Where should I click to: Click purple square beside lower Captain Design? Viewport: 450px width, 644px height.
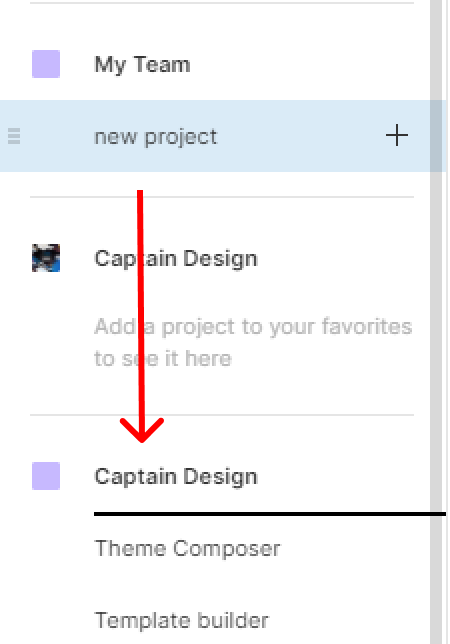pos(46,476)
